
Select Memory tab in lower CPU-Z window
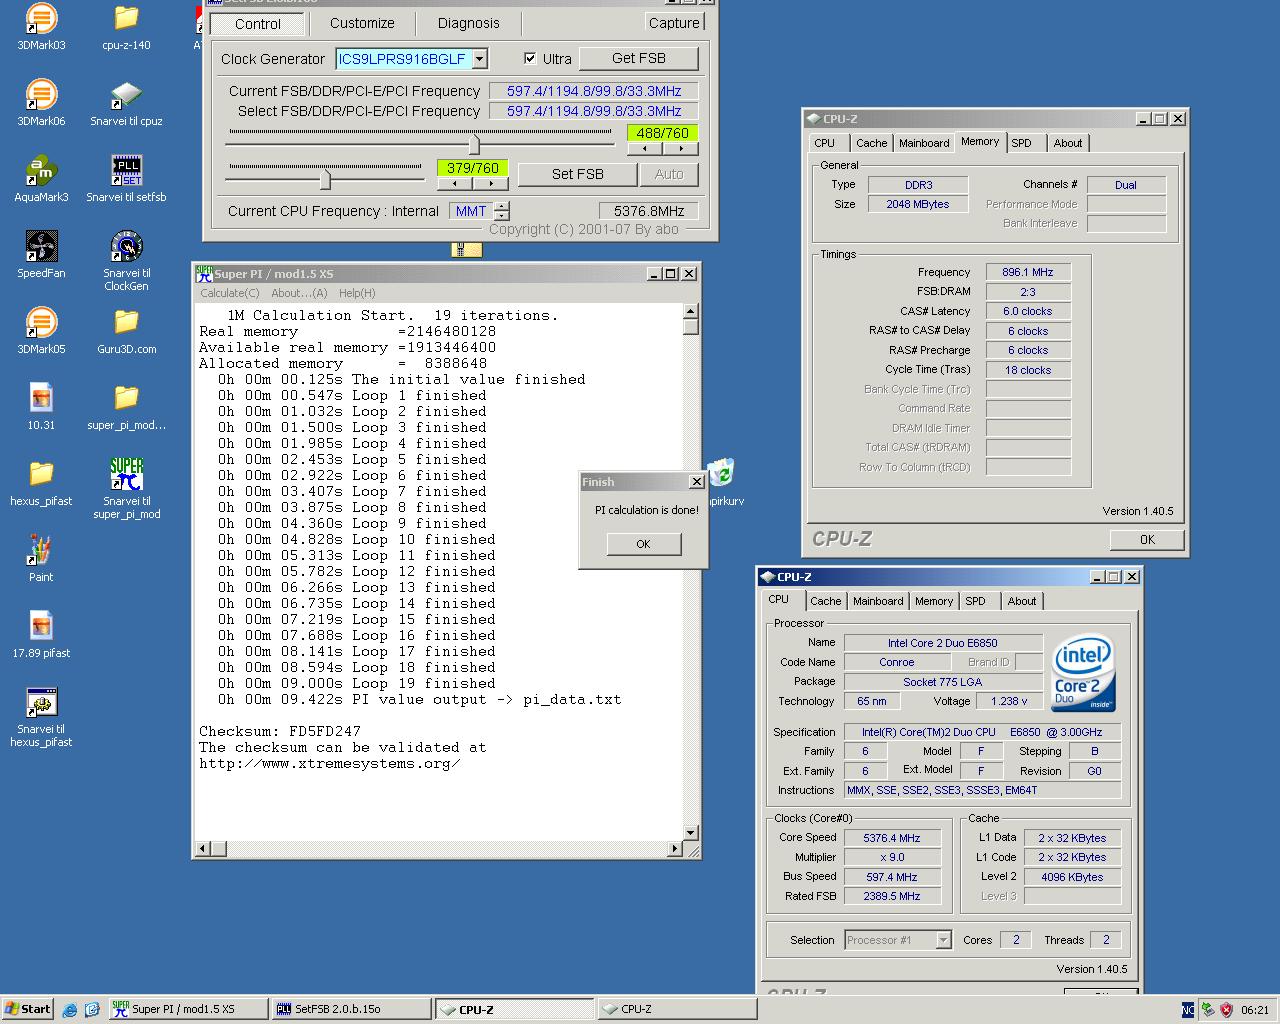point(933,601)
